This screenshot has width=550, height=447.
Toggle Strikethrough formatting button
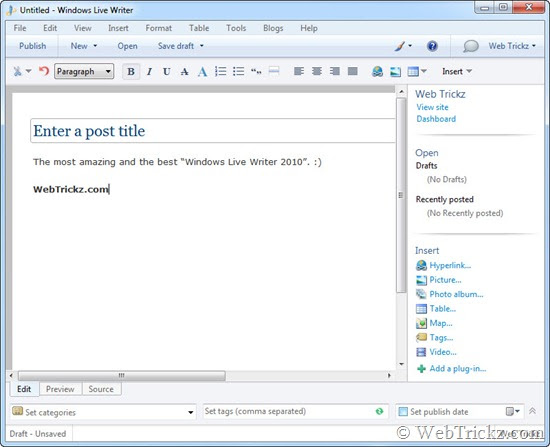(x=185, y=72)
